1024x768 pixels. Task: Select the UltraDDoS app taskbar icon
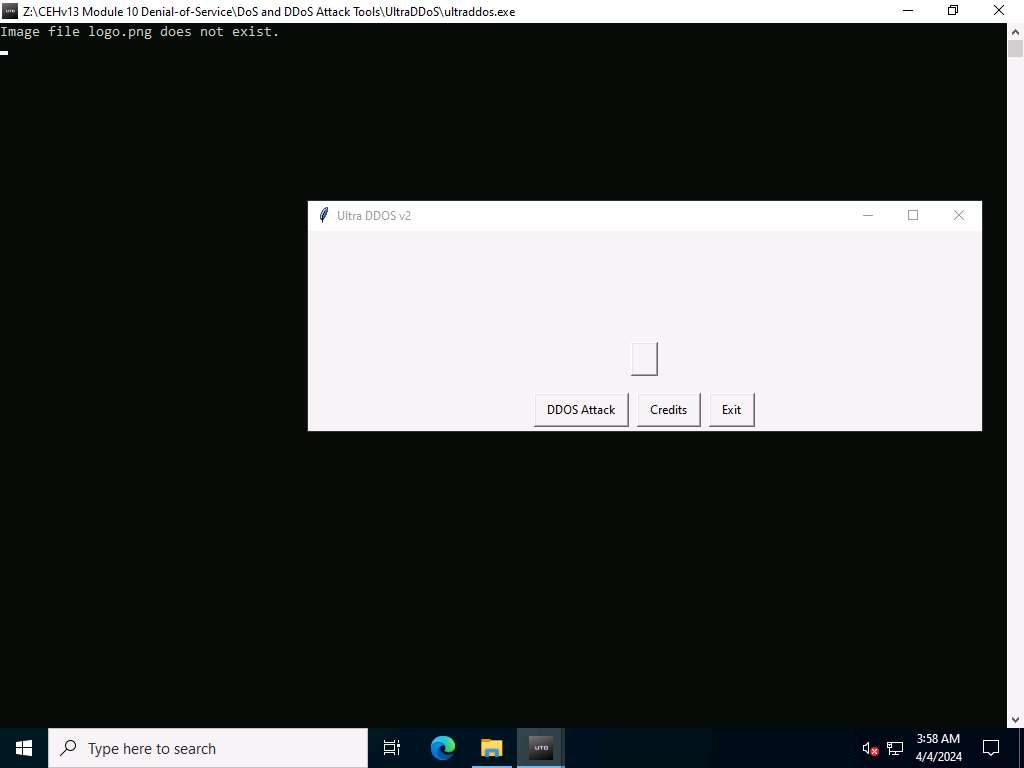[540, 748]
